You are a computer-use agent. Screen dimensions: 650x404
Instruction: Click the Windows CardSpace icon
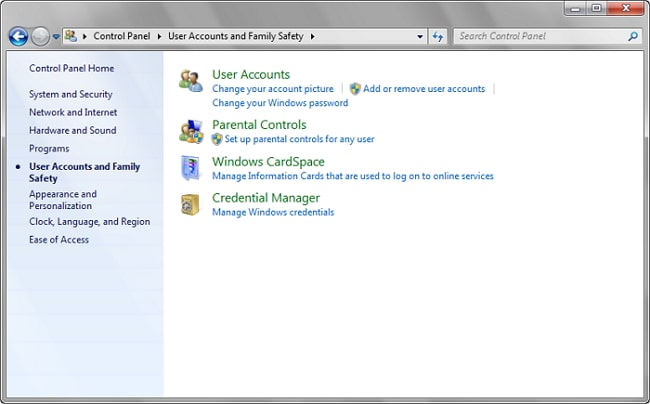pyautogui.click(x=190, y=168)
